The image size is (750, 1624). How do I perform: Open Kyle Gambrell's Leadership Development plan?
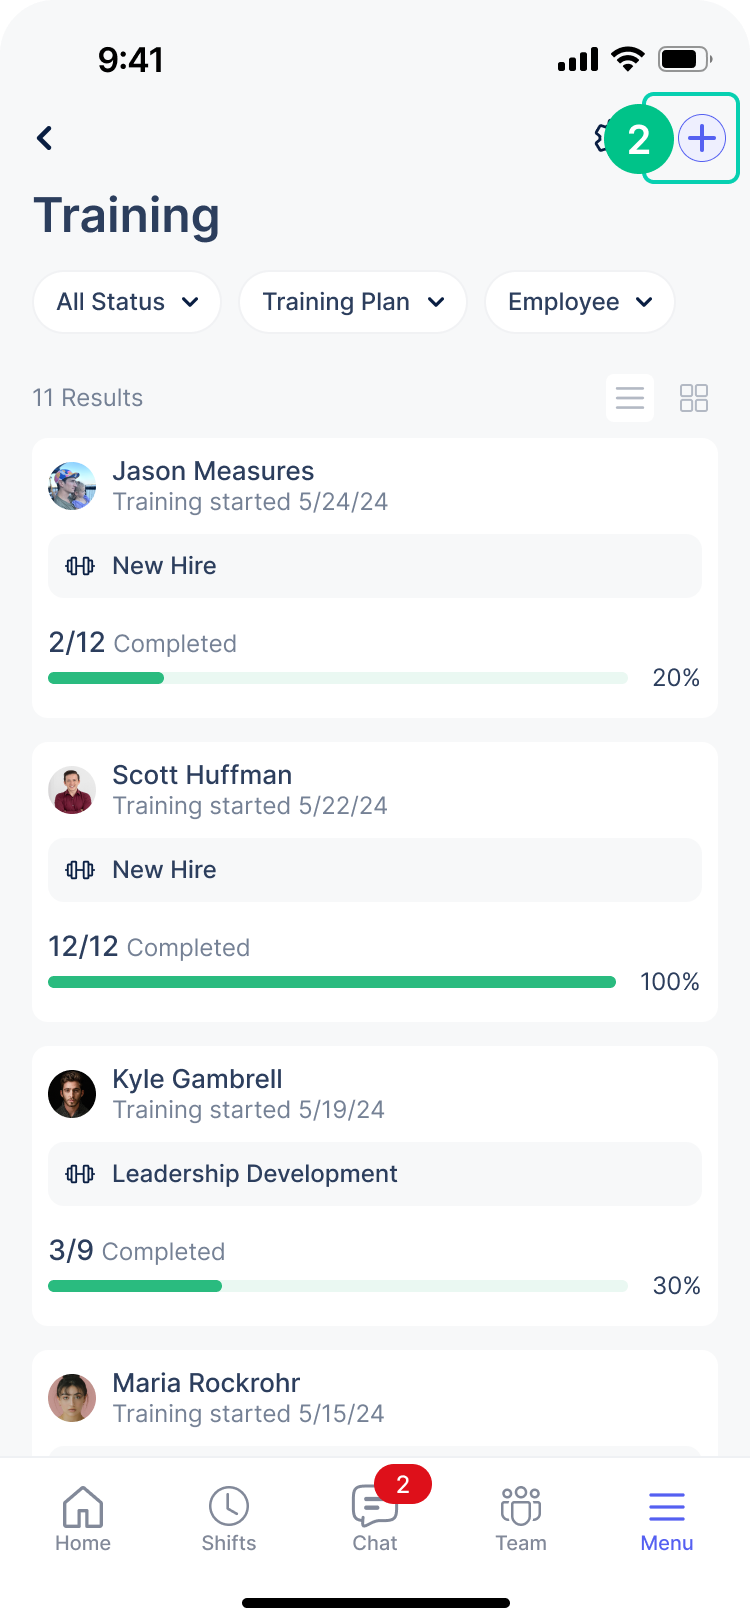pos(375,1174)
